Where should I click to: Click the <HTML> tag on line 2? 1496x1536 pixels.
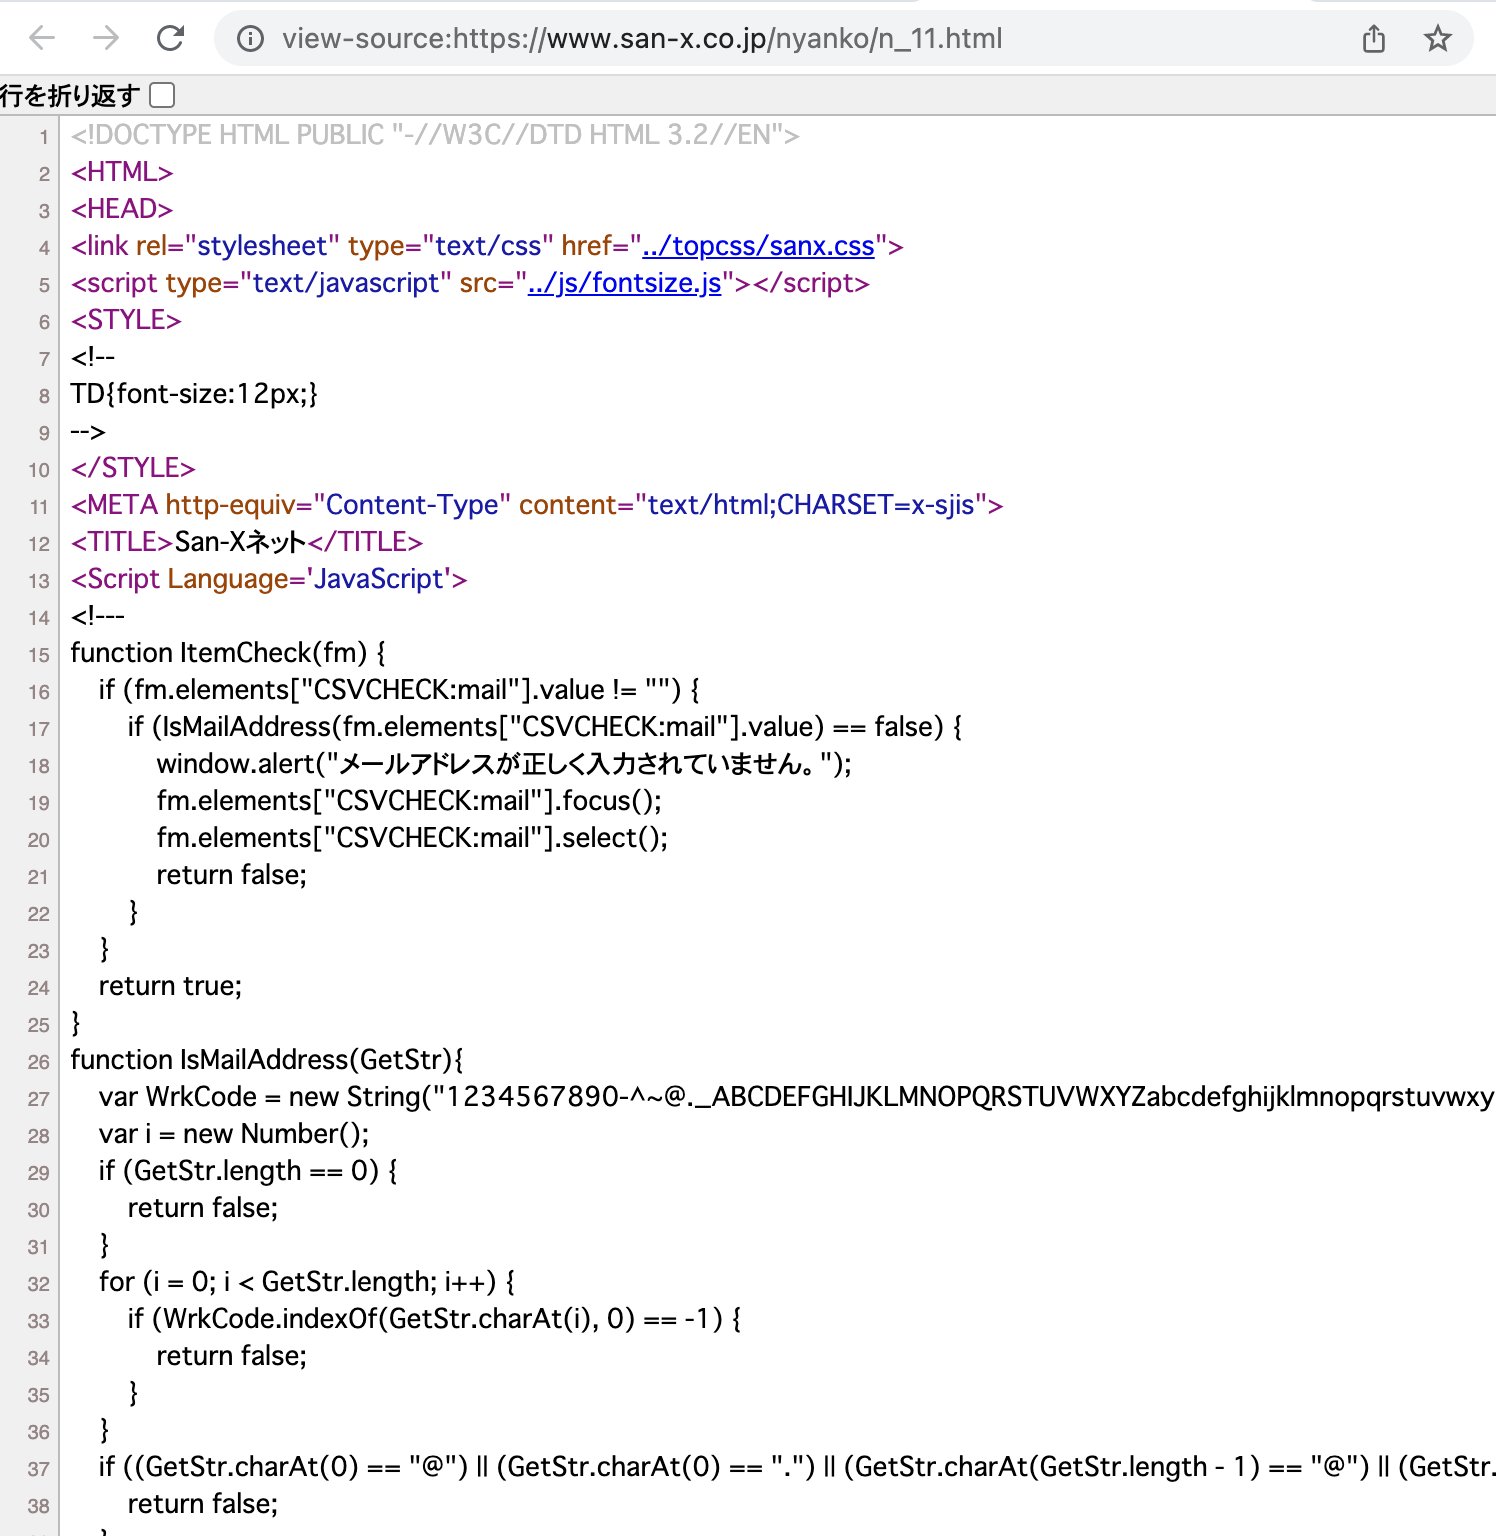point(122,172)
